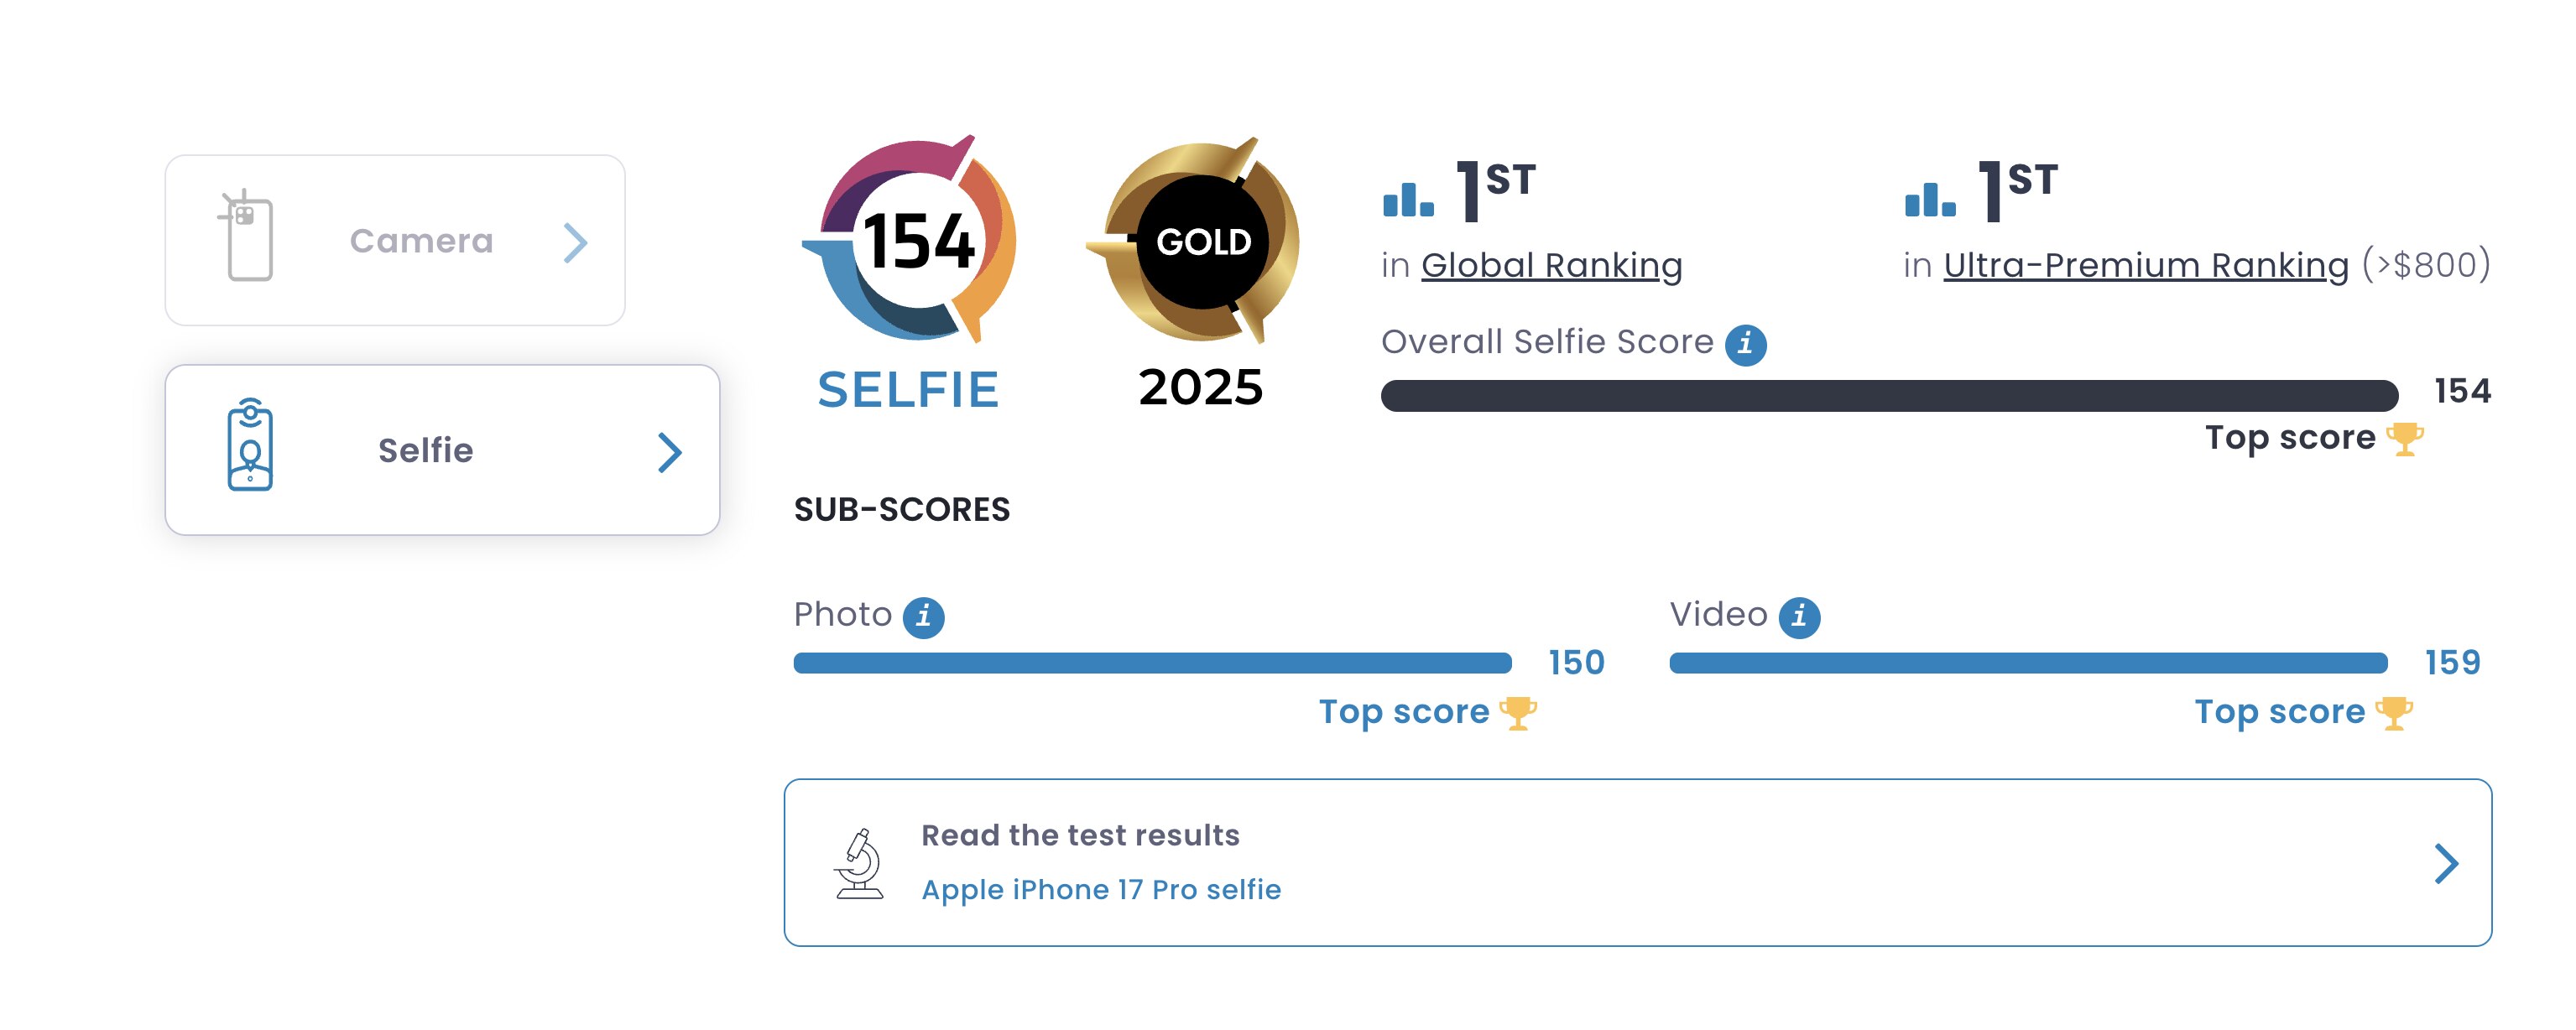
Task: Click the Selfie tab phone icon
Action: pyautogui.click(x=250, y=446)
